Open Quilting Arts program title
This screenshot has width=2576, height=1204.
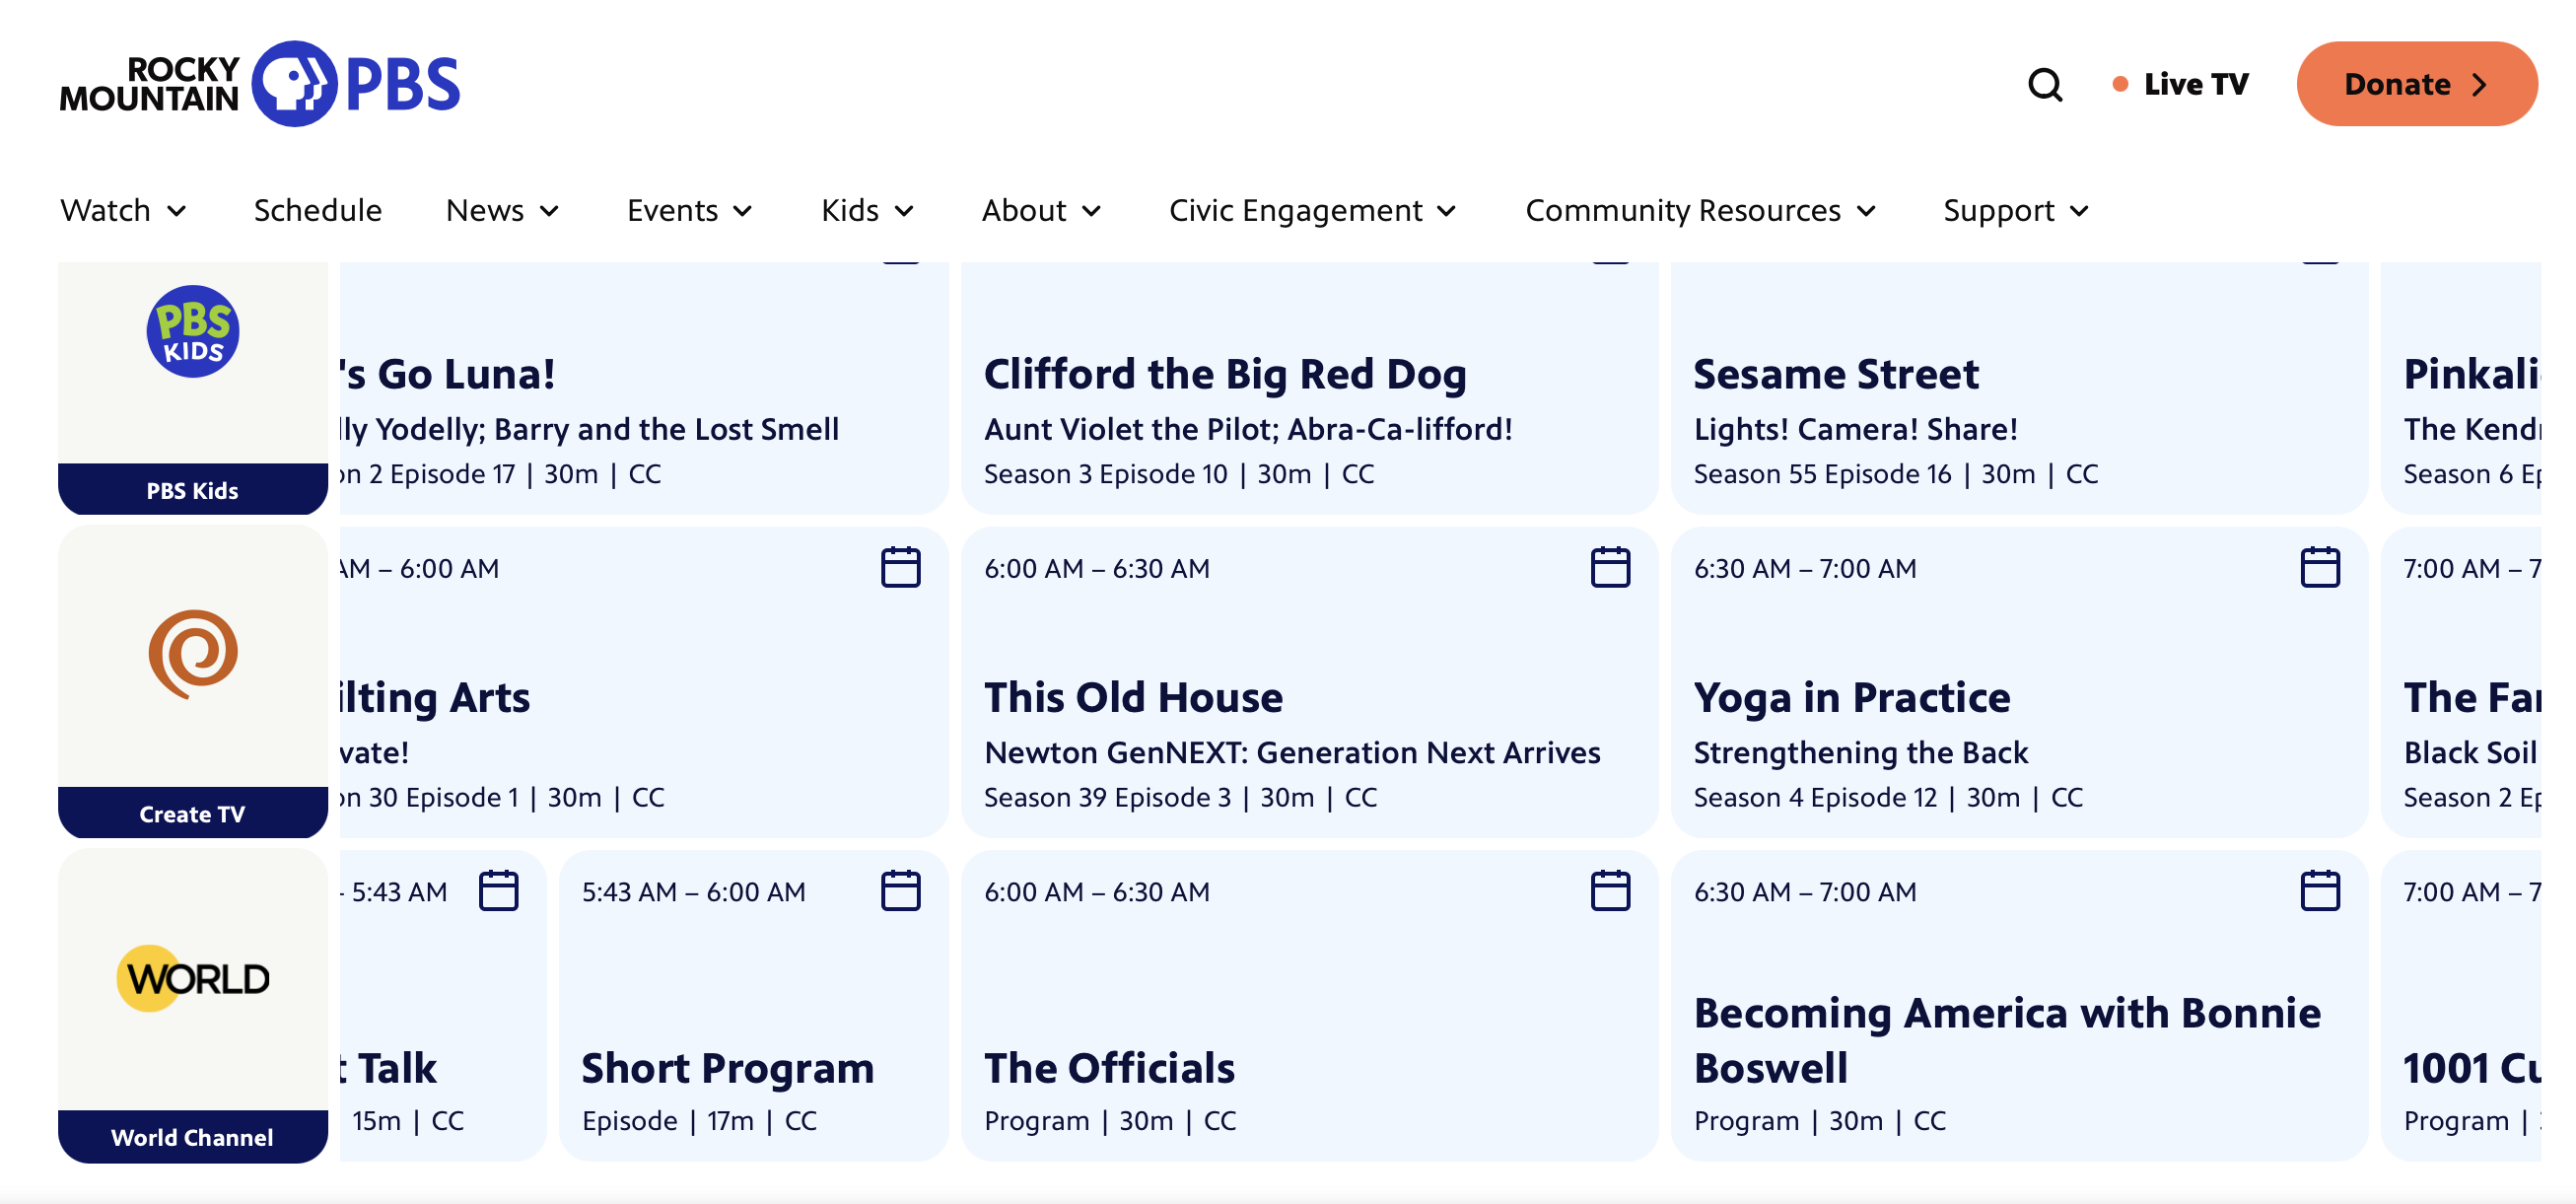(x=435, y=697)
